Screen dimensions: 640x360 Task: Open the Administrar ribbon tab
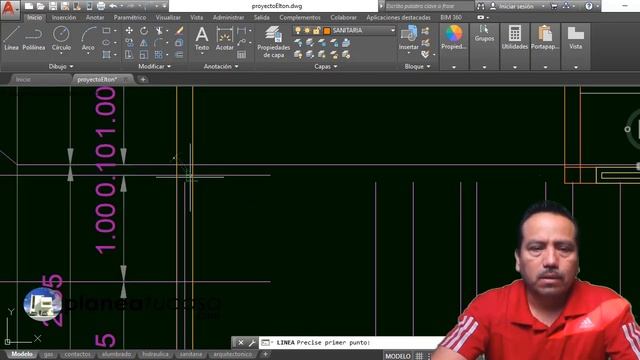pyautogui.click(x=228, y=18)
